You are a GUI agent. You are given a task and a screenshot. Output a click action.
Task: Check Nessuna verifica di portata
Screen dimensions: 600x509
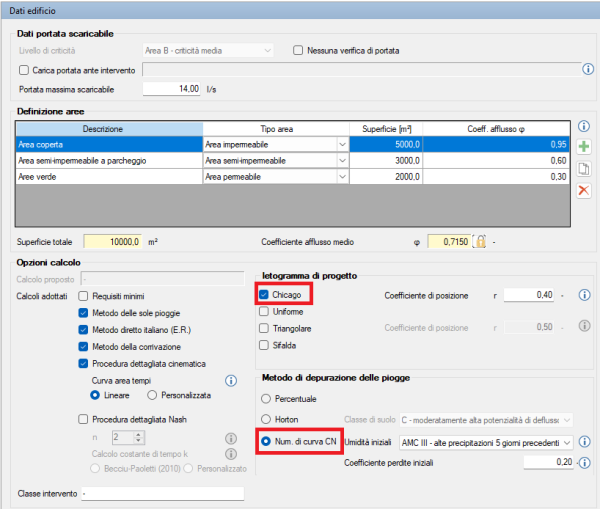click(x=298, y=50)
